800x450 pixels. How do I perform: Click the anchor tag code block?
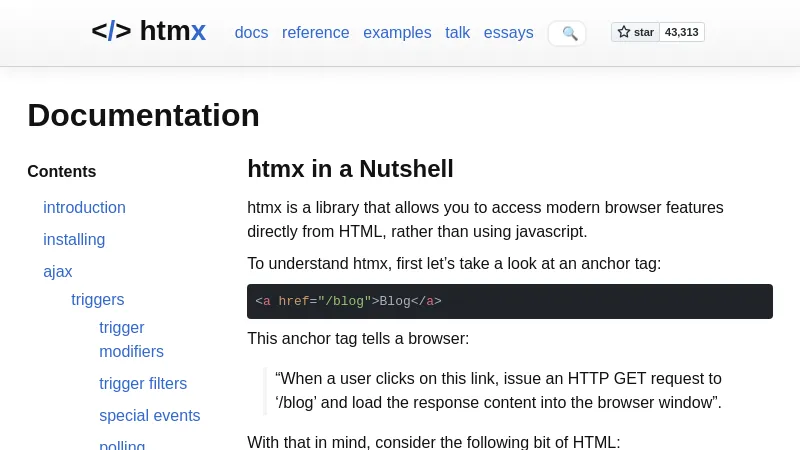pos(510,302)
